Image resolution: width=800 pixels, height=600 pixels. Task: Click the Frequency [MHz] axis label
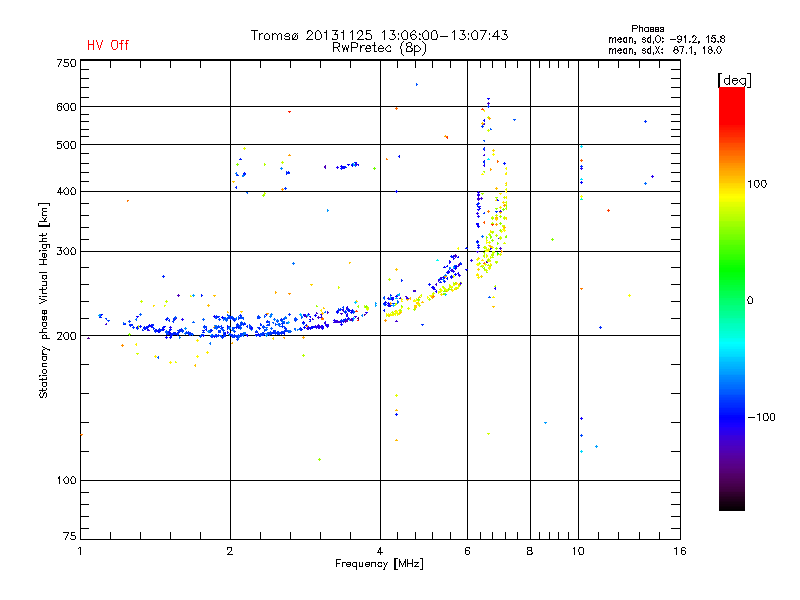click(380, 564)
